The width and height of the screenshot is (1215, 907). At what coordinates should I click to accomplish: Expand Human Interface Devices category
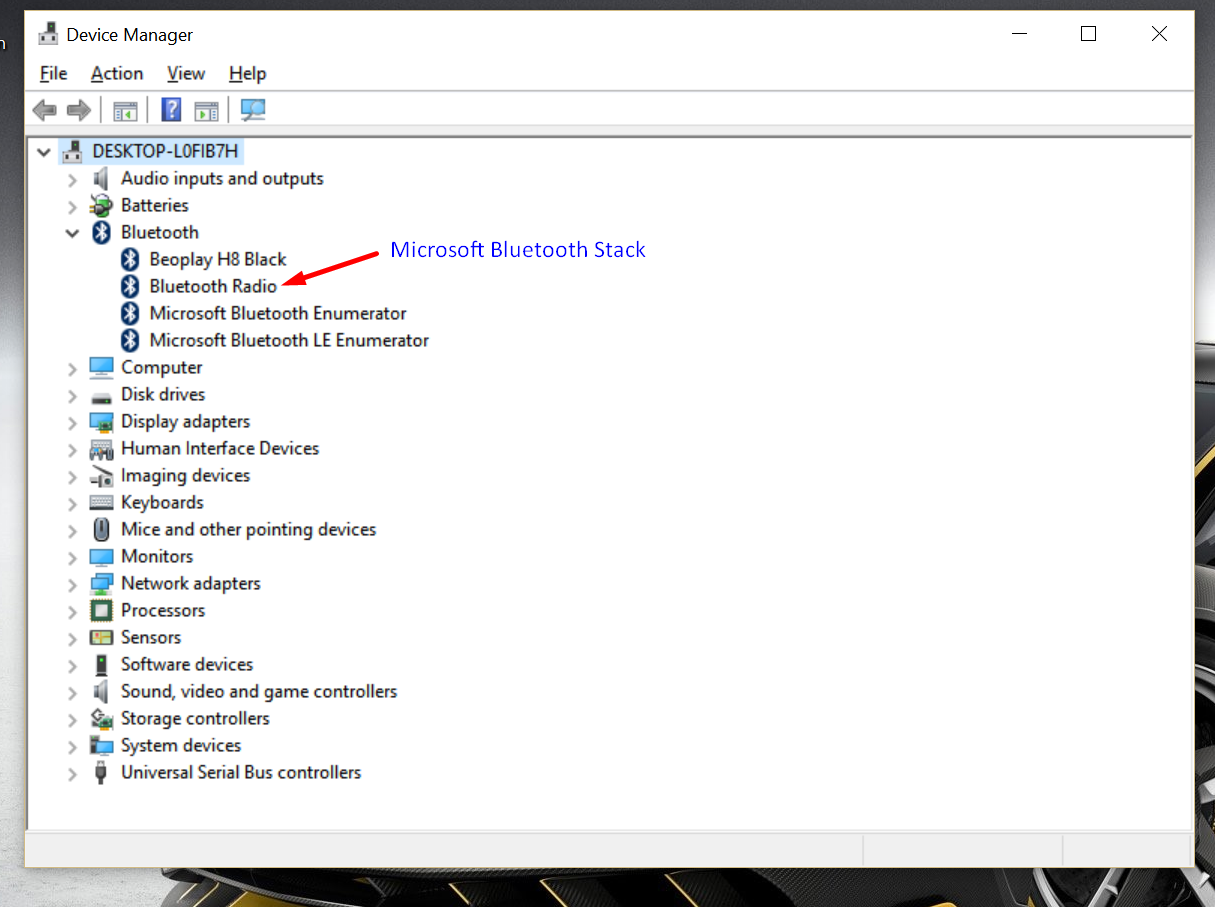pos(72,449)
